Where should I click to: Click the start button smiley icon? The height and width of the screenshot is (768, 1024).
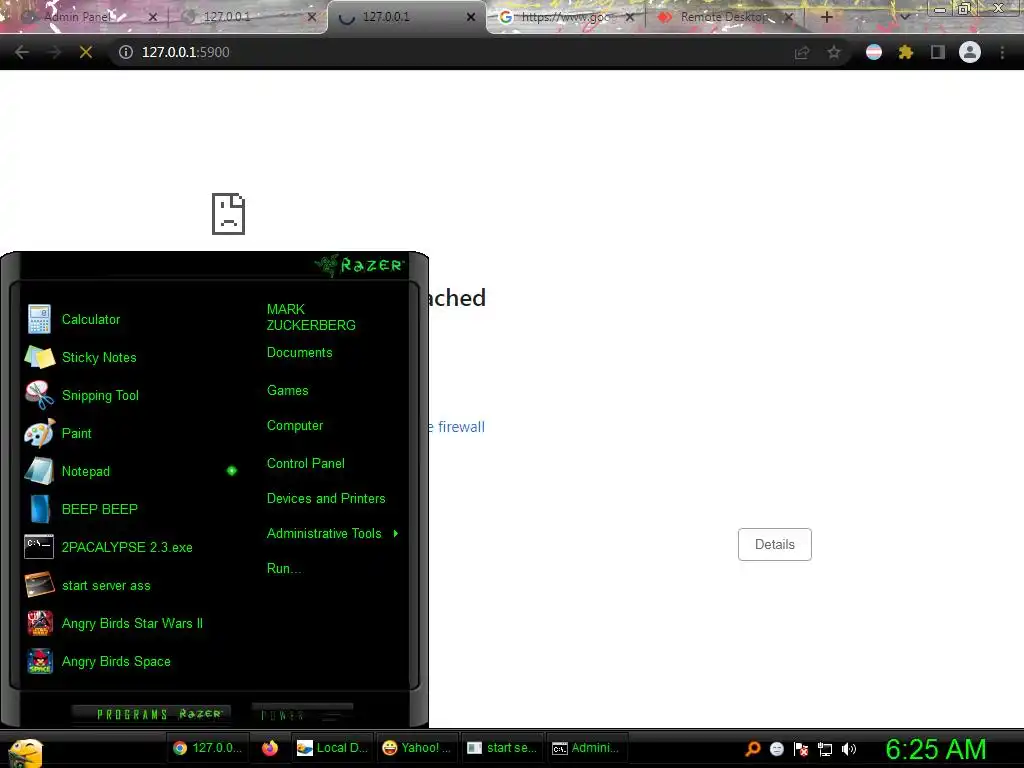25,752
